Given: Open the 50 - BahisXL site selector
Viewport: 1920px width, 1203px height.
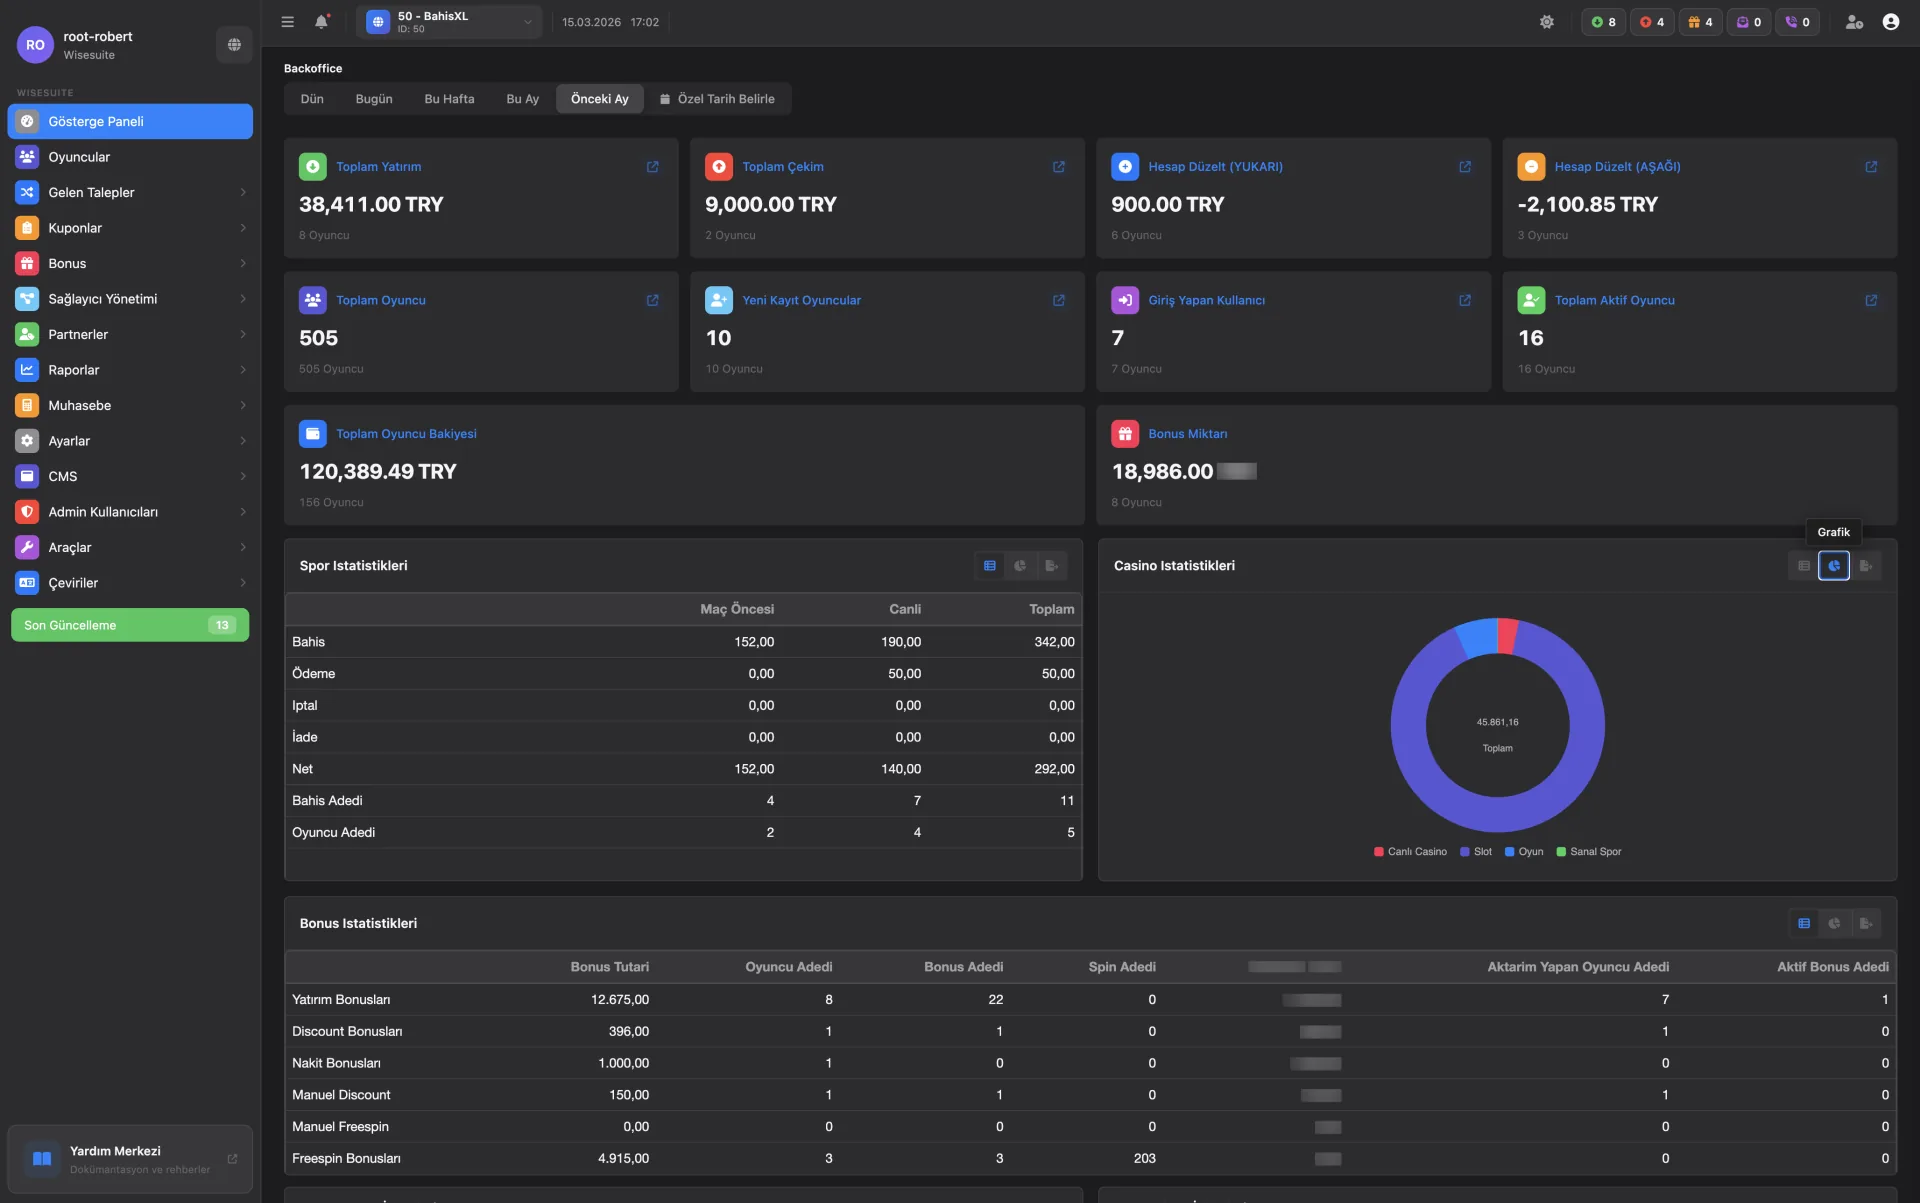Looking at the screenshot, I should [x=449, y=21].
